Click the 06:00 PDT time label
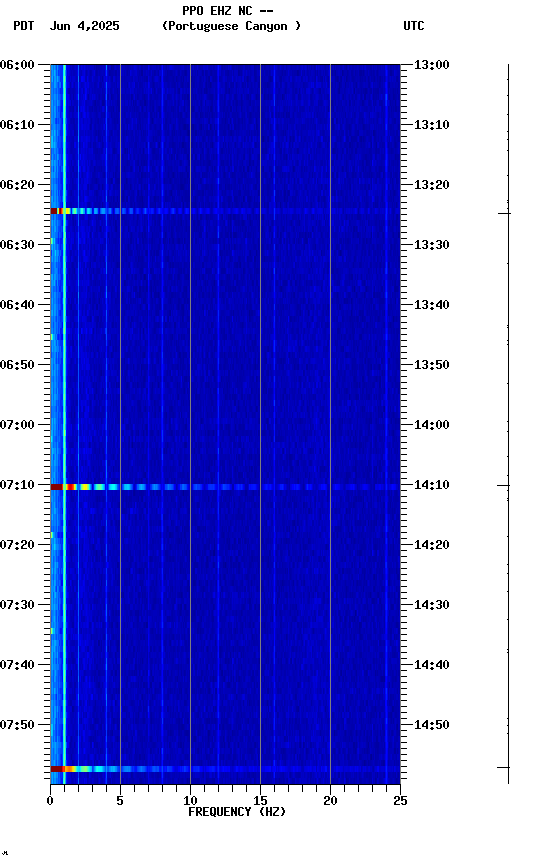 [17, 65]
